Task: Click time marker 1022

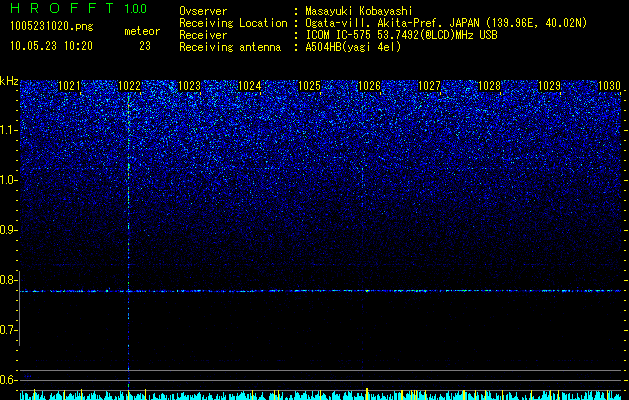Action: click(x=129, y=86)
